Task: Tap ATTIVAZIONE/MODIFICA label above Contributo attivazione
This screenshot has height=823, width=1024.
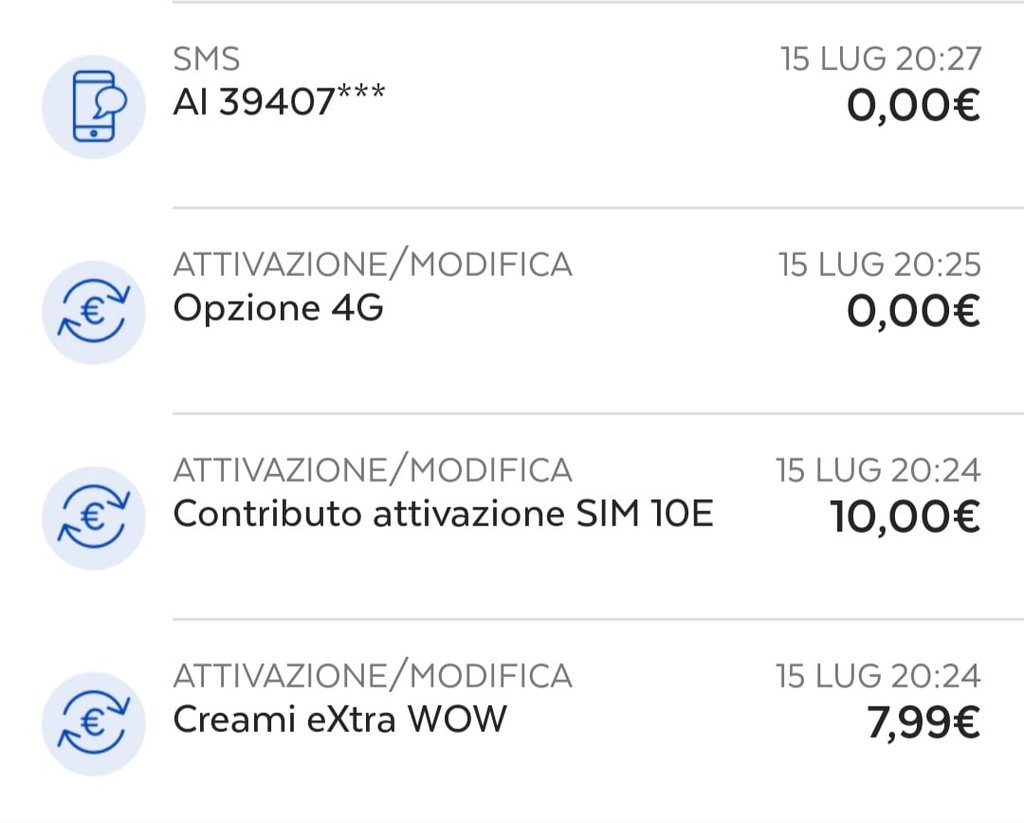Action: click(373, 470)
